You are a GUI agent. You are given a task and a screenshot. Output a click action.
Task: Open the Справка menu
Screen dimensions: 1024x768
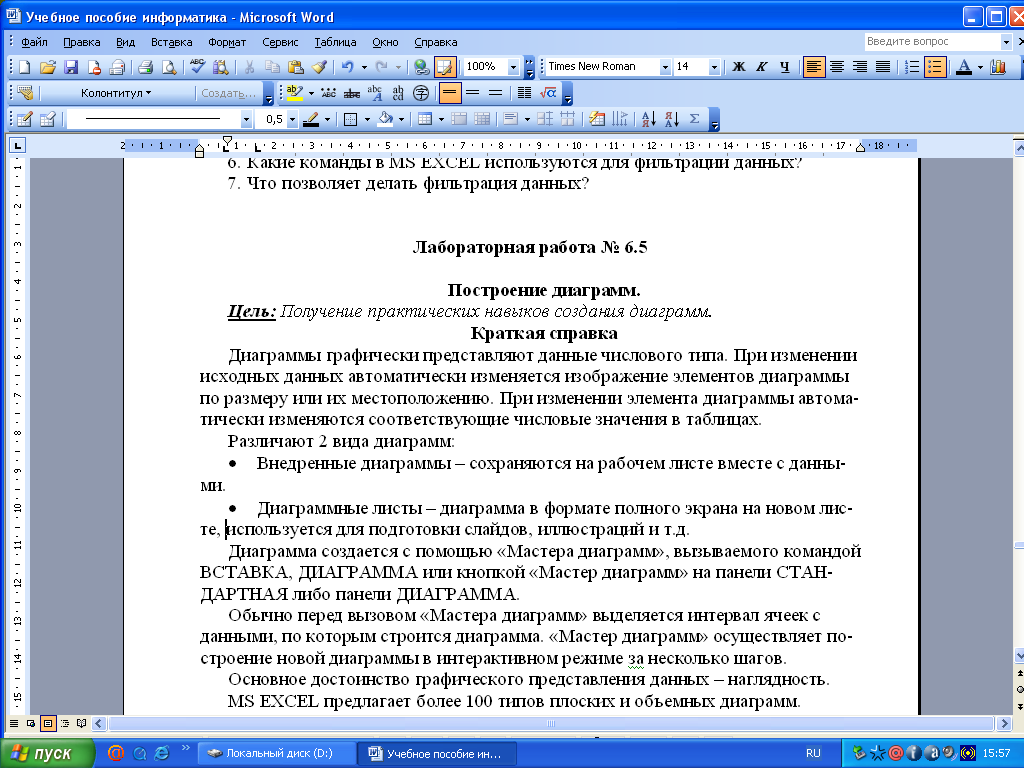(x=436, y=42)
